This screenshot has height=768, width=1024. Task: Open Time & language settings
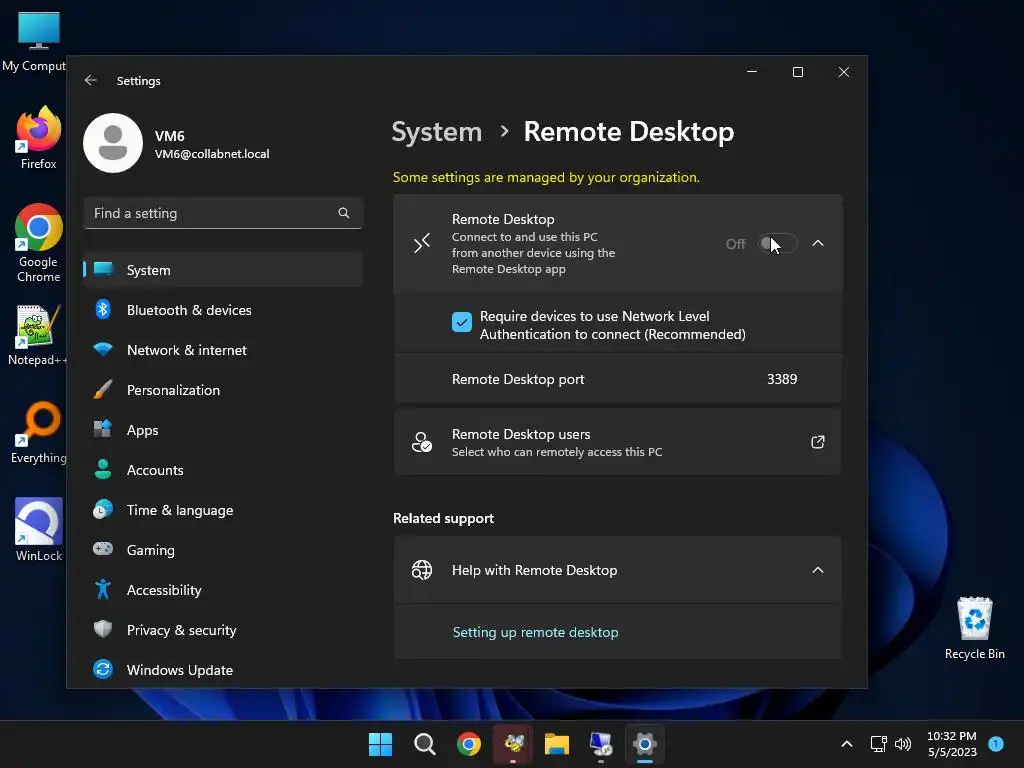pyautogui.click(x=223, y=510)
